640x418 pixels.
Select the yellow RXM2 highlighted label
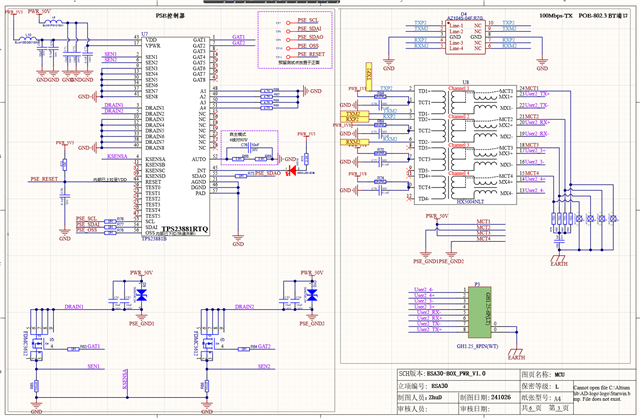(x=354, y=142)
